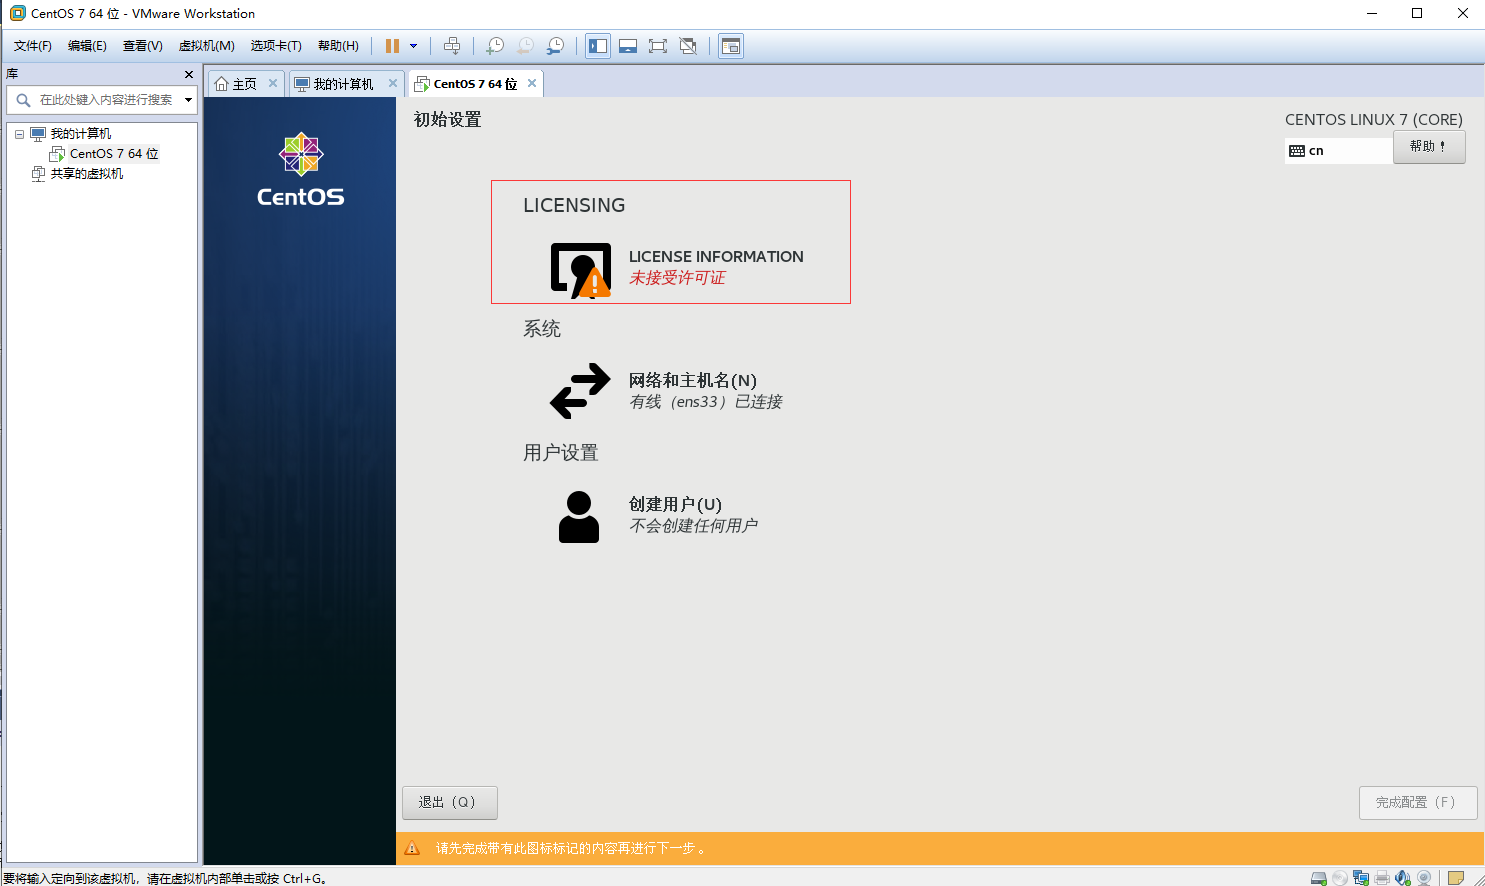1485x886 pixels.
Task: Open the 虚拟机(M) menu
Action: tap(207, 46)
